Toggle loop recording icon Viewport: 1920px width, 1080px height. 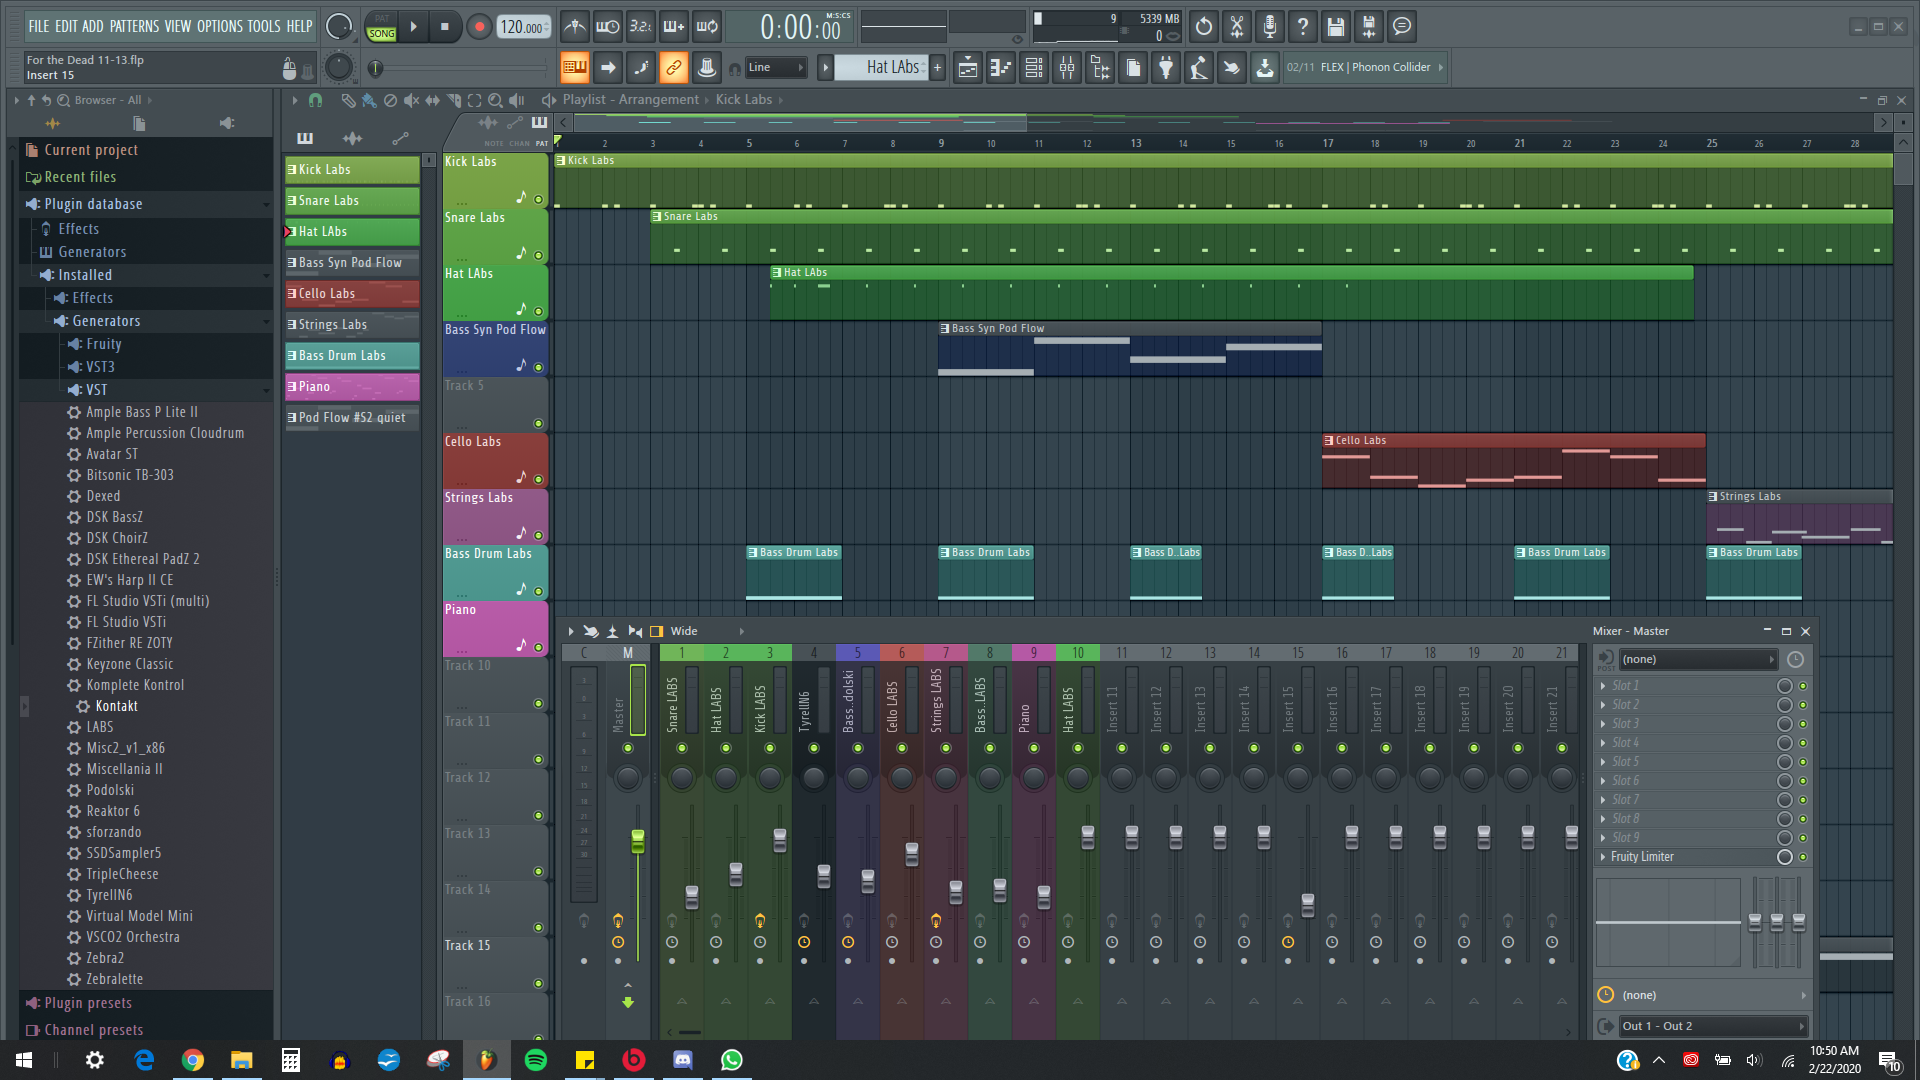[x=707, y=27]
